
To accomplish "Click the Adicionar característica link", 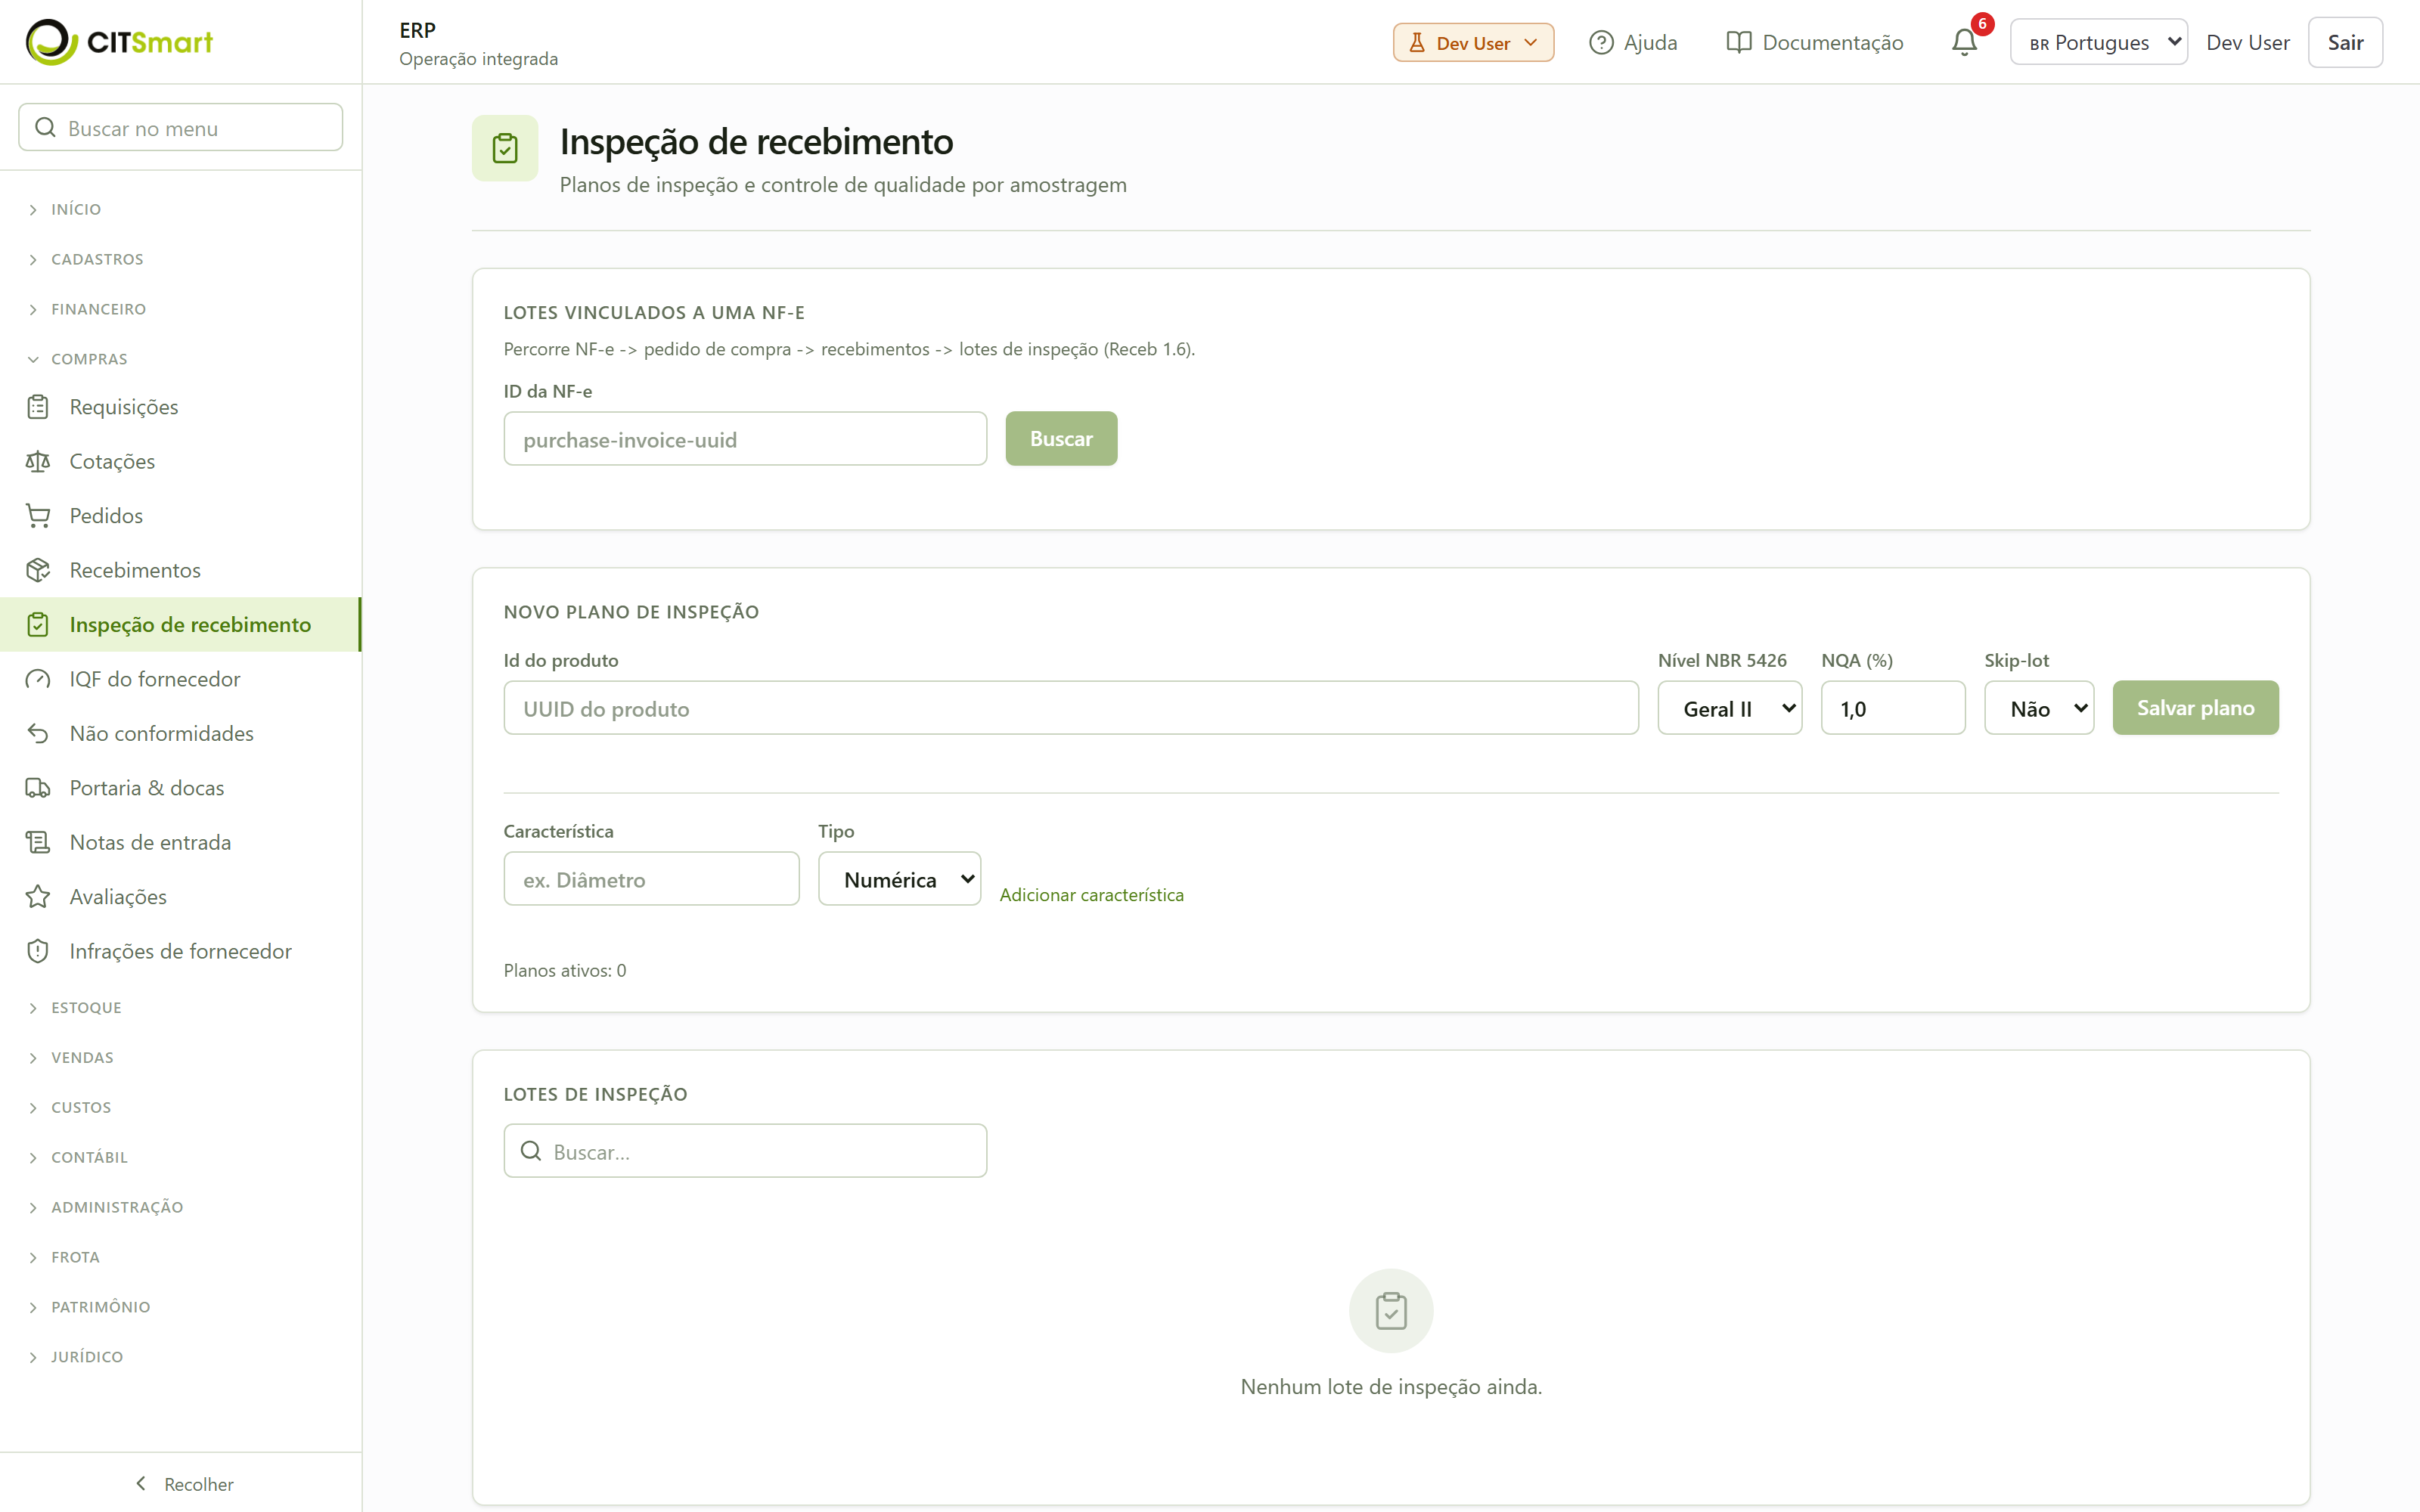I will pos(1091,895).
